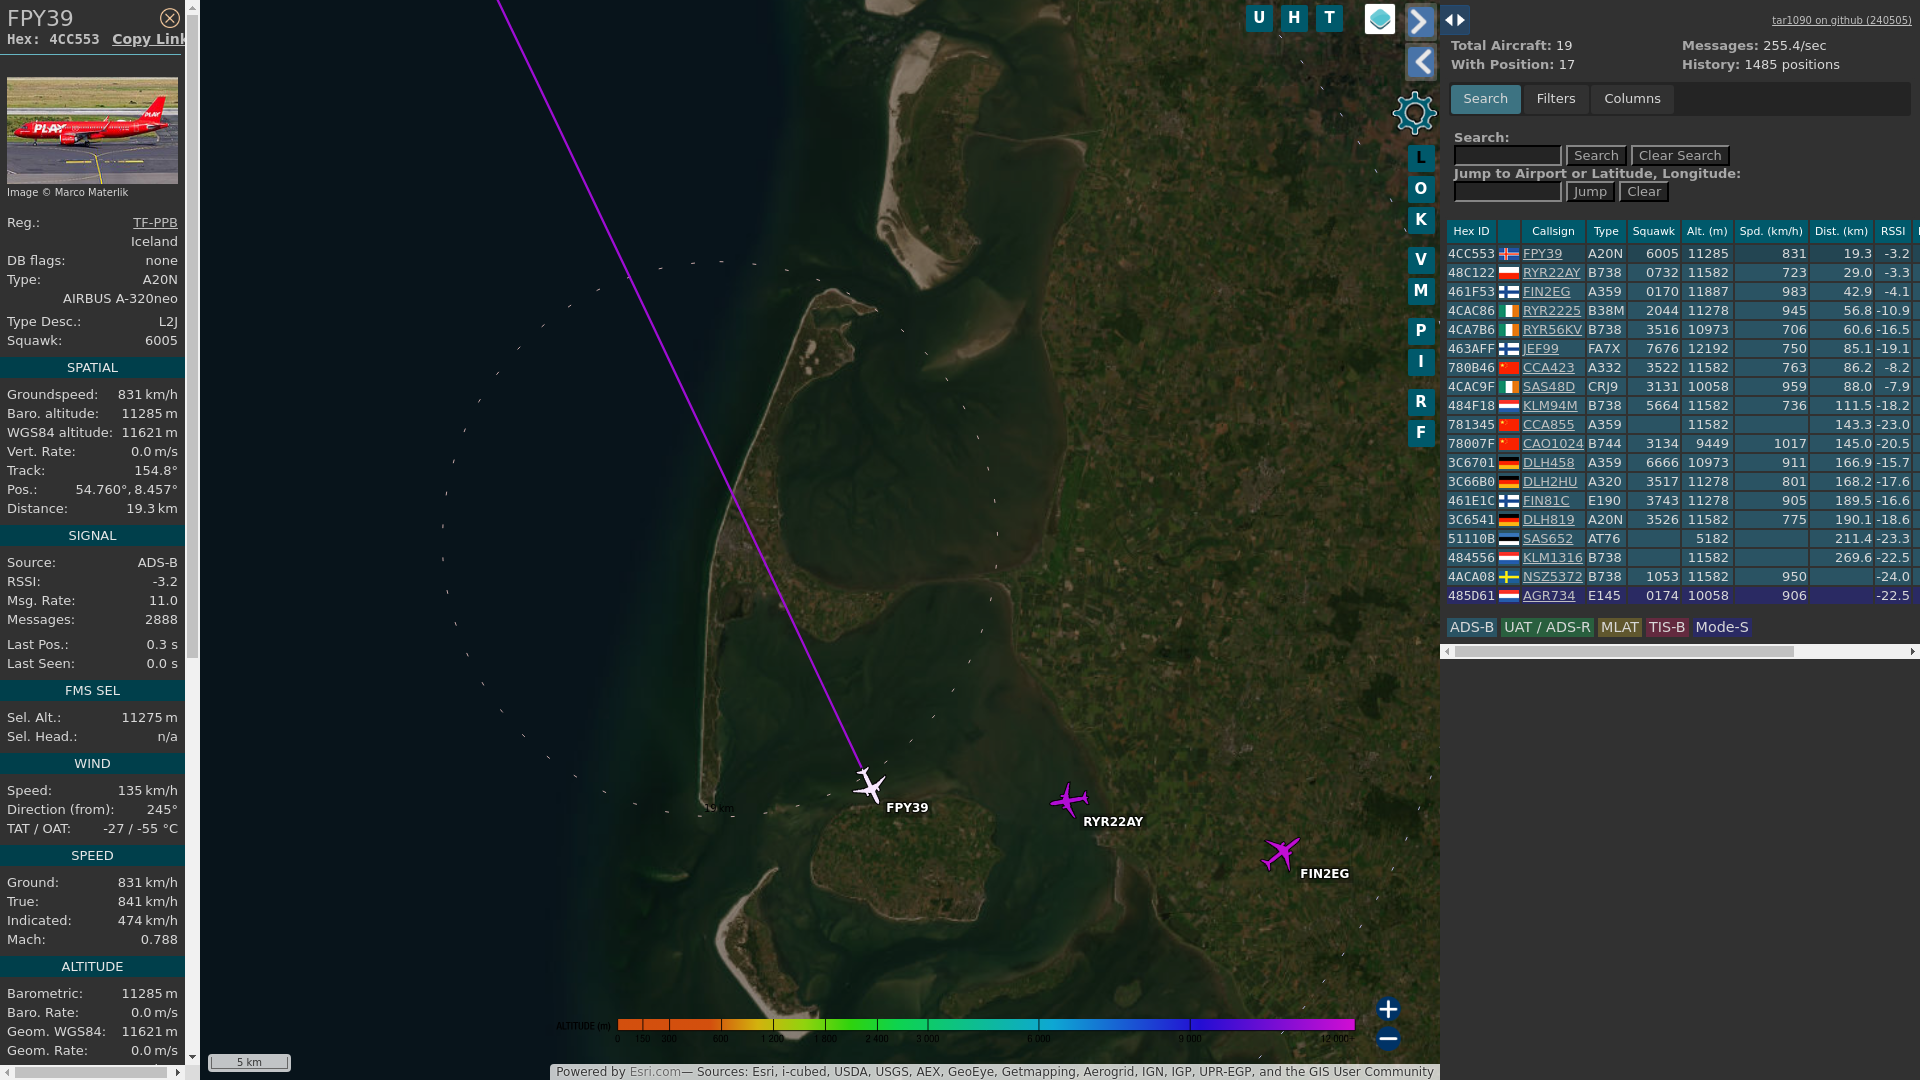Viewport: 1920px width, 1080px height.
Task: Open the DLH458 callsign link
Action: click(1548, 463)
